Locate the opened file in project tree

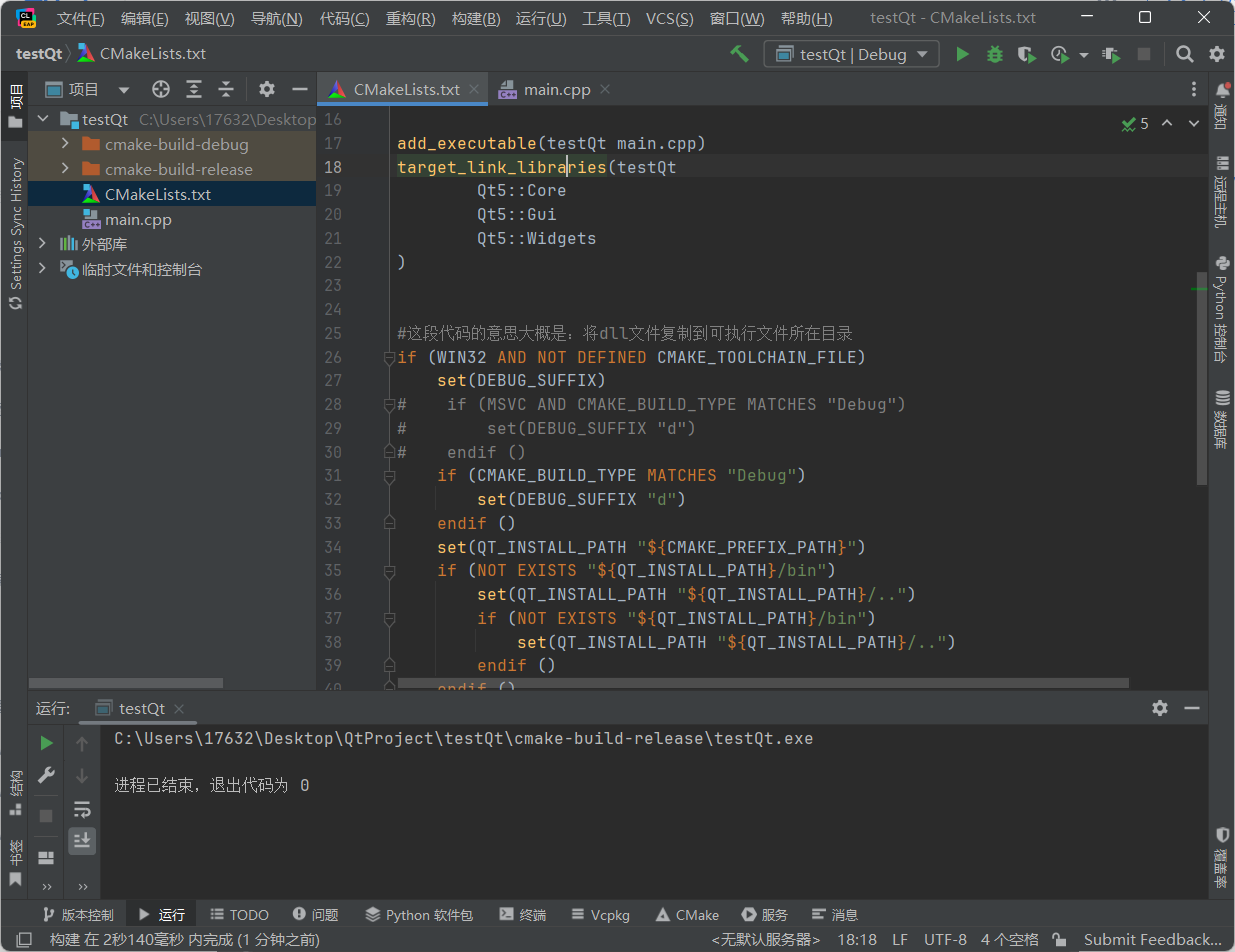[161, 89]
